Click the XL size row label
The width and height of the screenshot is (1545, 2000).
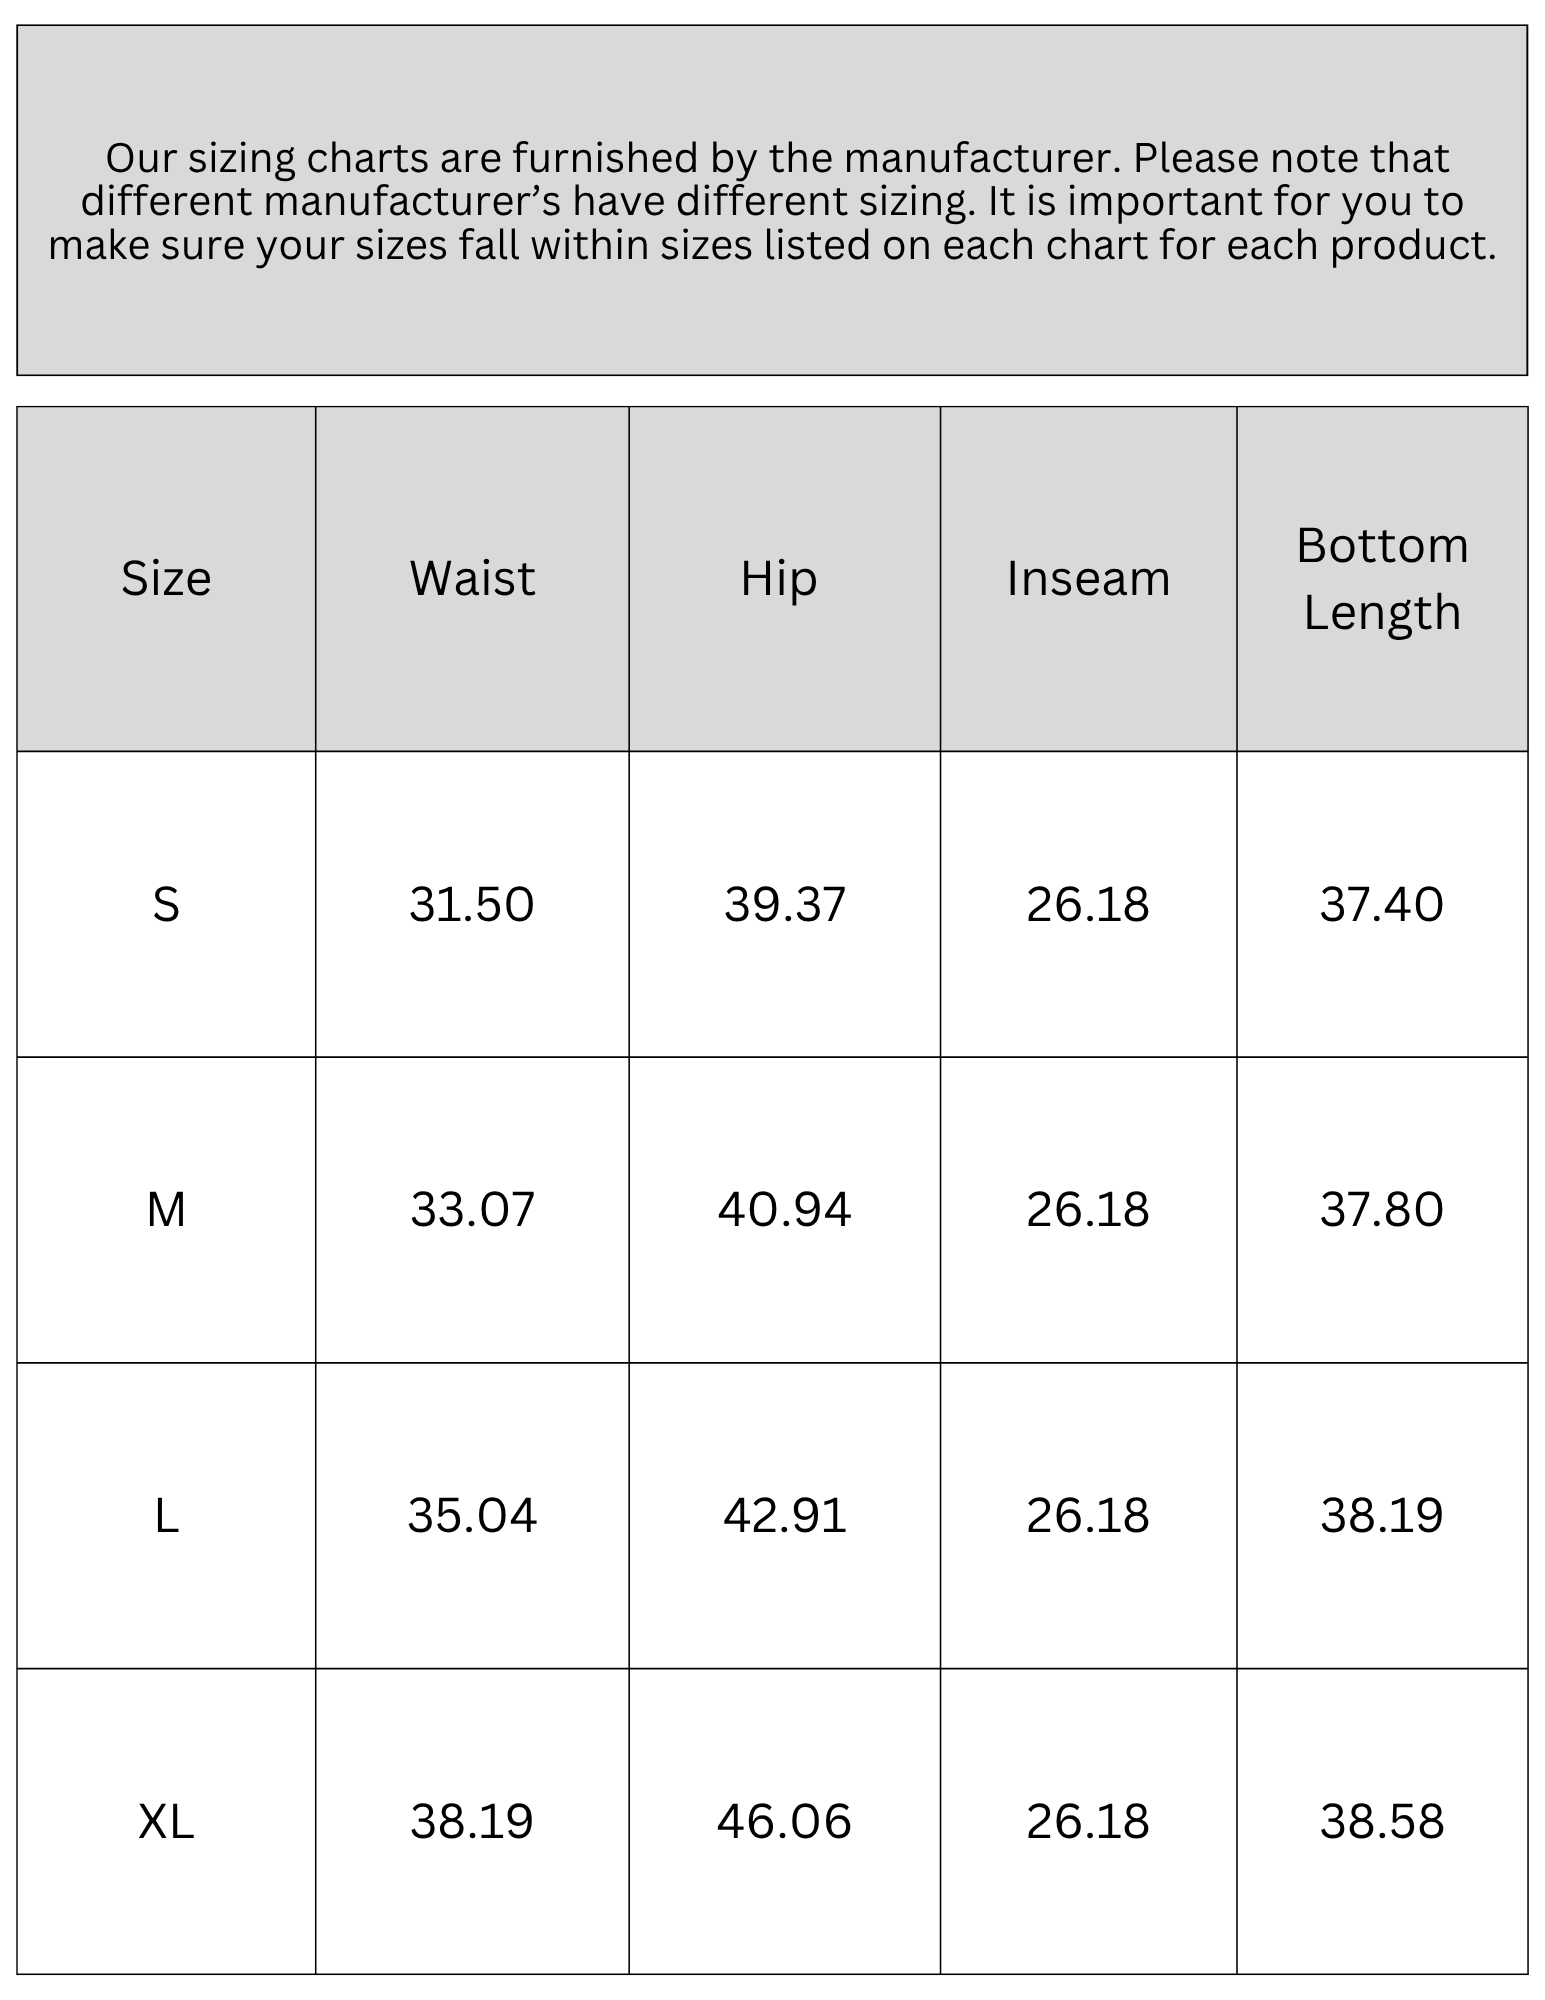click(166, 1821)
